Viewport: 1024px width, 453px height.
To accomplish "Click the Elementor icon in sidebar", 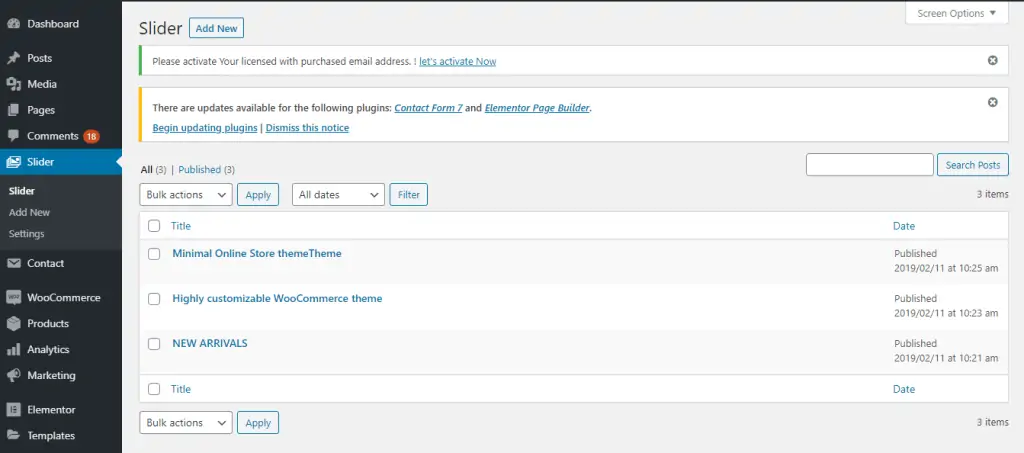I will coord(13,410).
